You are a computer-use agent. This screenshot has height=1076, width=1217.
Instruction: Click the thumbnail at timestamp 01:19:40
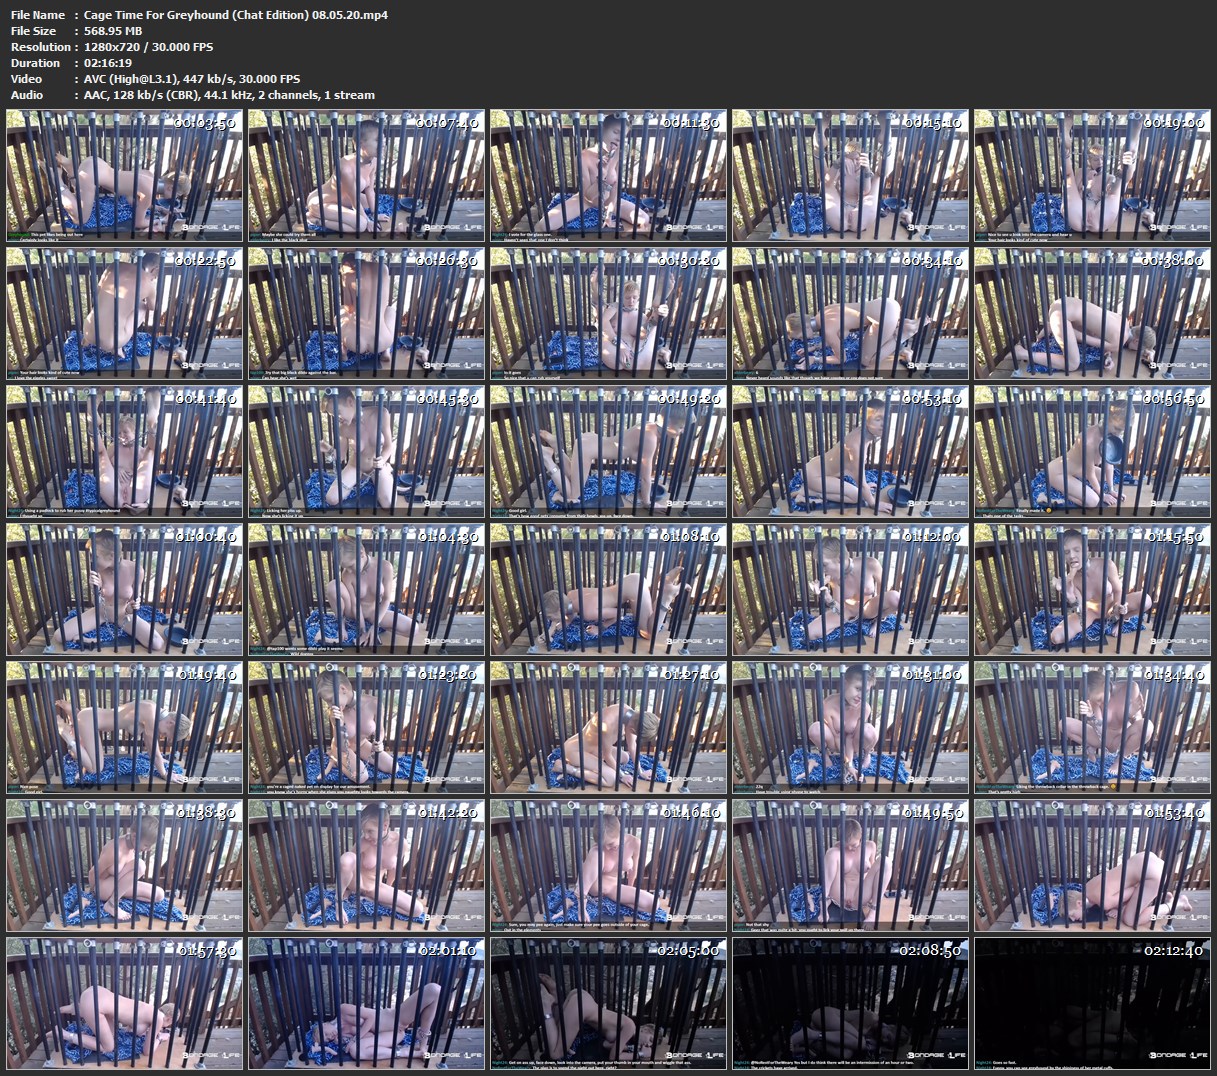(x=124, y=727)
